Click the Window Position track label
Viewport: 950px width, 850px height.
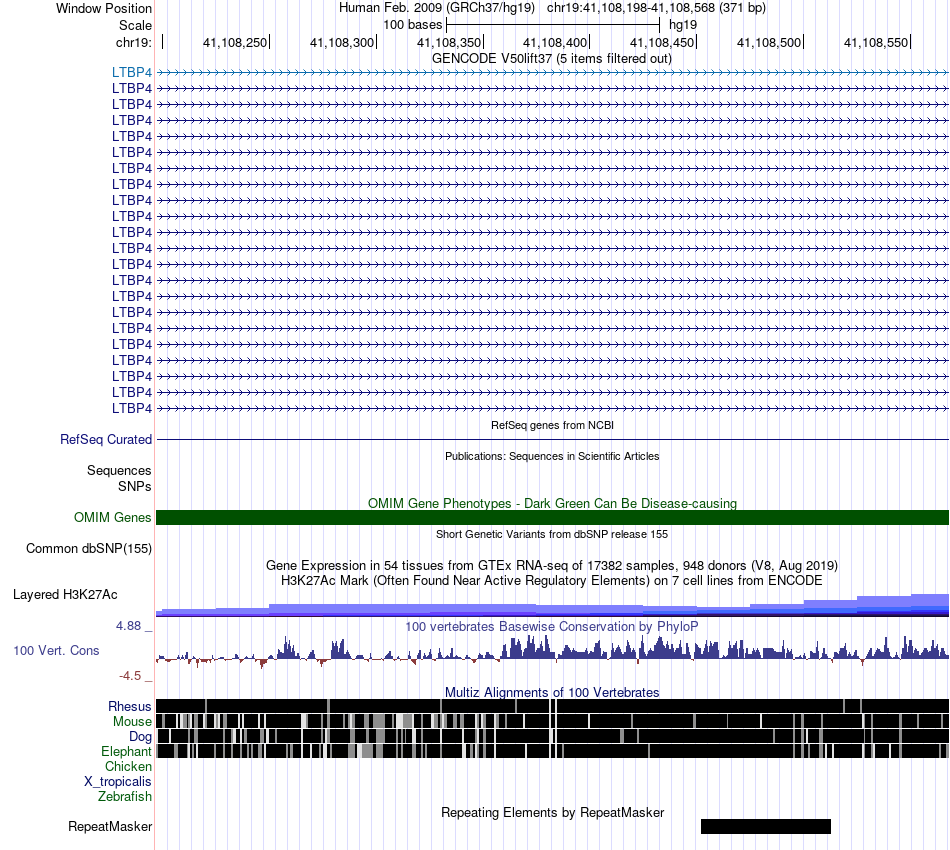click(104, 8)
